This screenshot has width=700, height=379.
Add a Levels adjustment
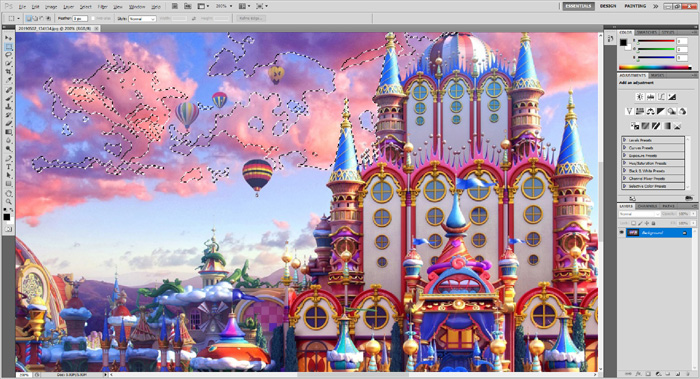[650, 96]
